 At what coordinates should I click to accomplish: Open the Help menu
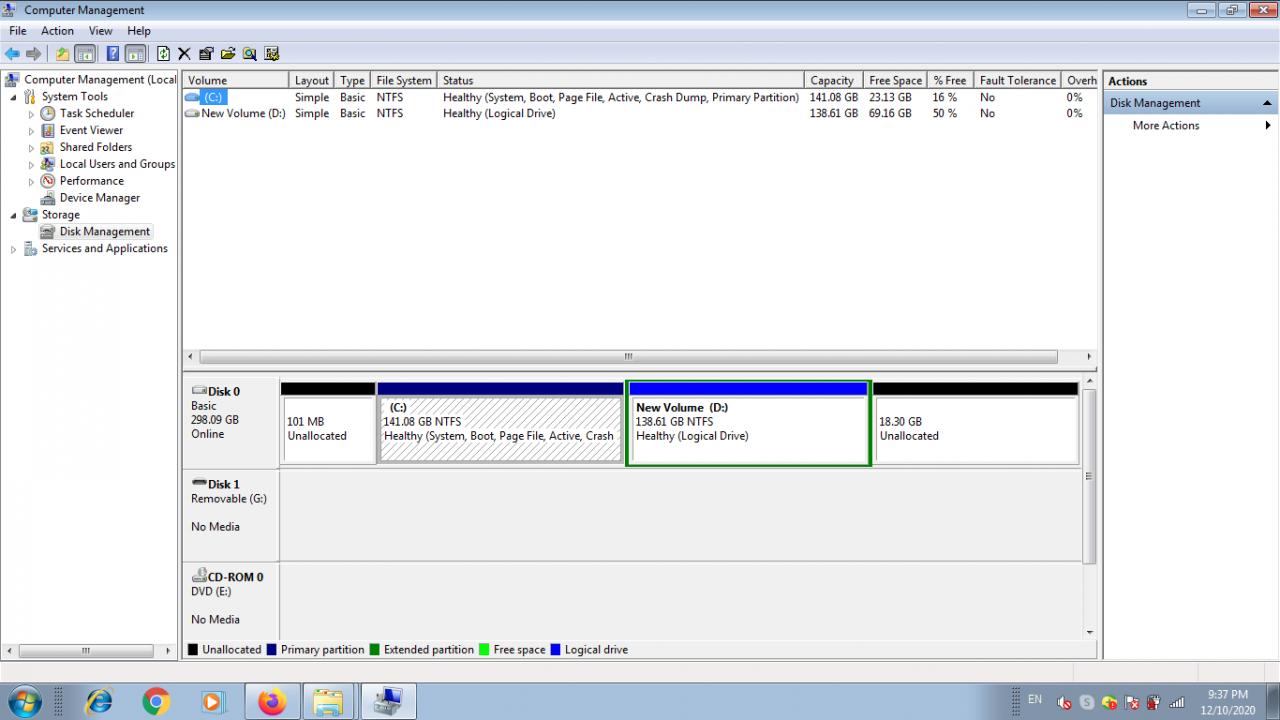click(x=139, y=31)
